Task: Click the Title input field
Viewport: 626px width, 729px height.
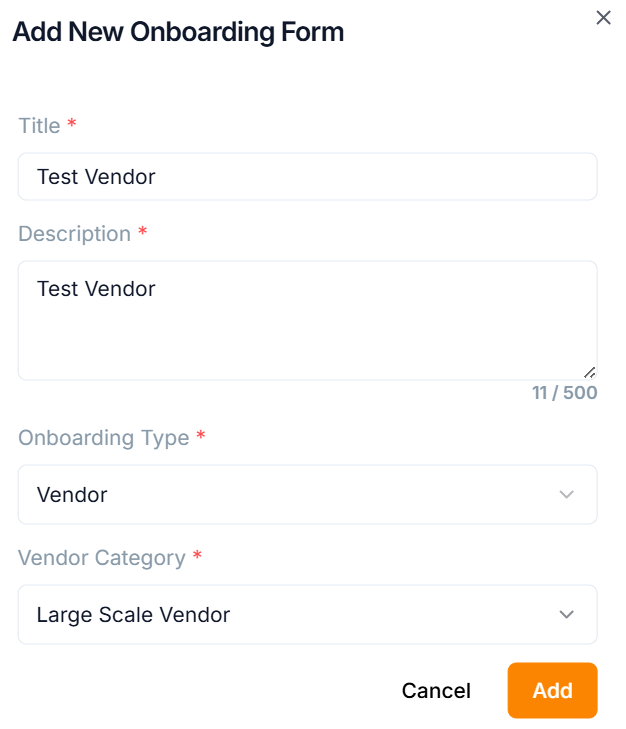Action: point(307,177)
